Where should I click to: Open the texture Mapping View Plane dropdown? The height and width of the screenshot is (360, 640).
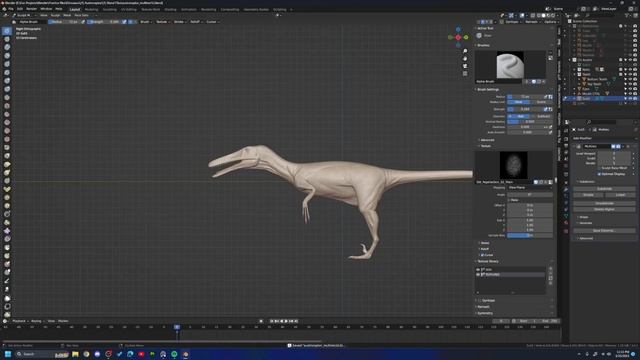530,187
